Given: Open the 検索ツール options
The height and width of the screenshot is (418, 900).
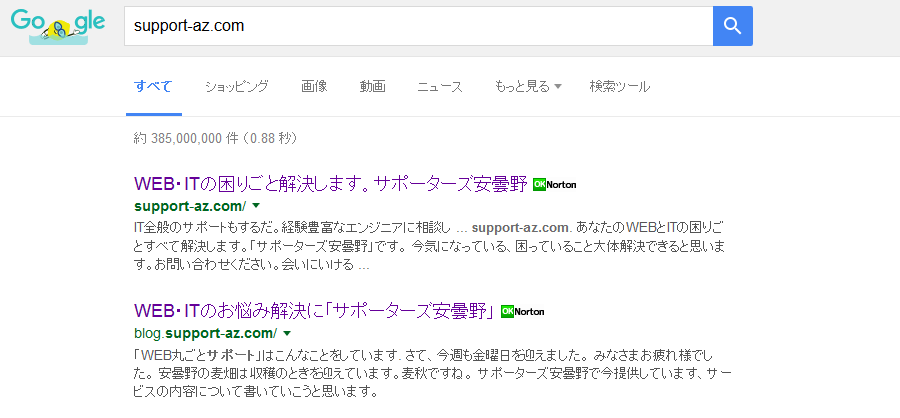Looking at the screenshot, I should point(620,87).
